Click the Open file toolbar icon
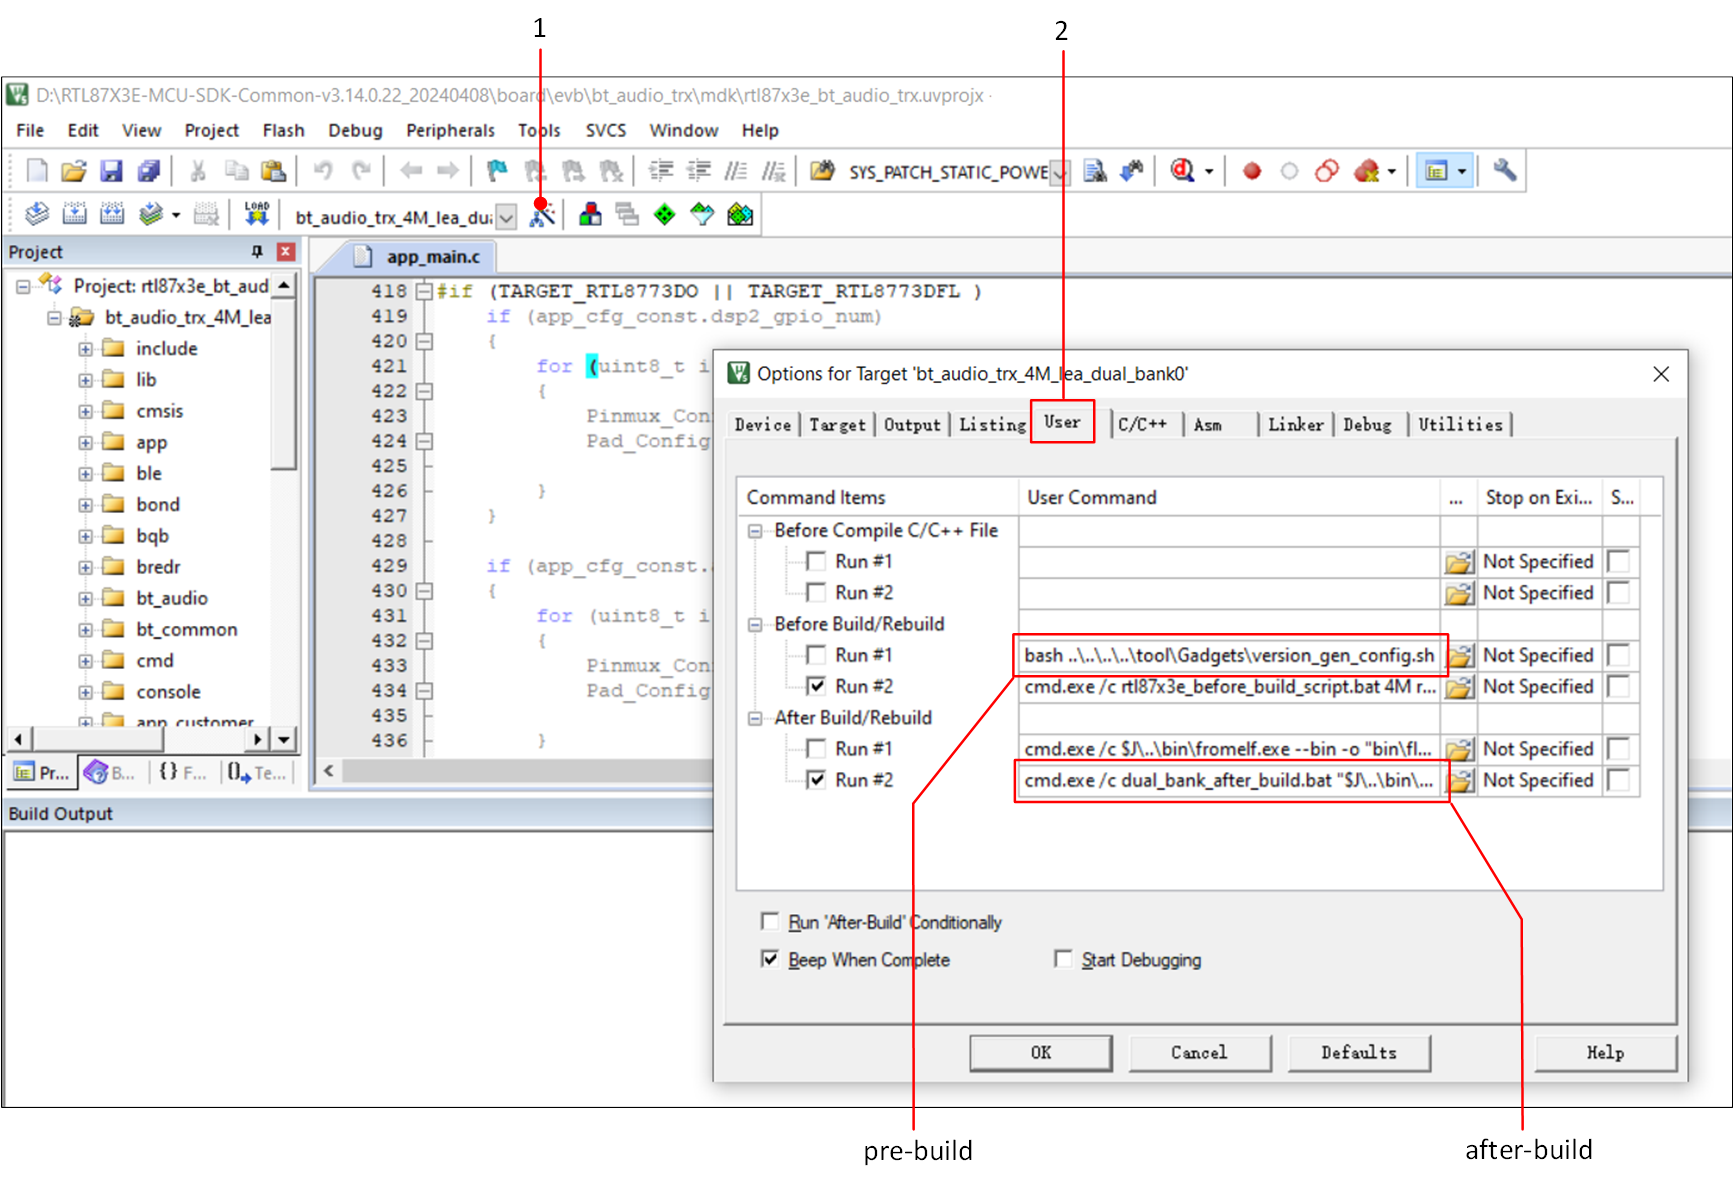Image resolution: width=1734 pixels, height=1184 pixels. click(x=73, y=171)
